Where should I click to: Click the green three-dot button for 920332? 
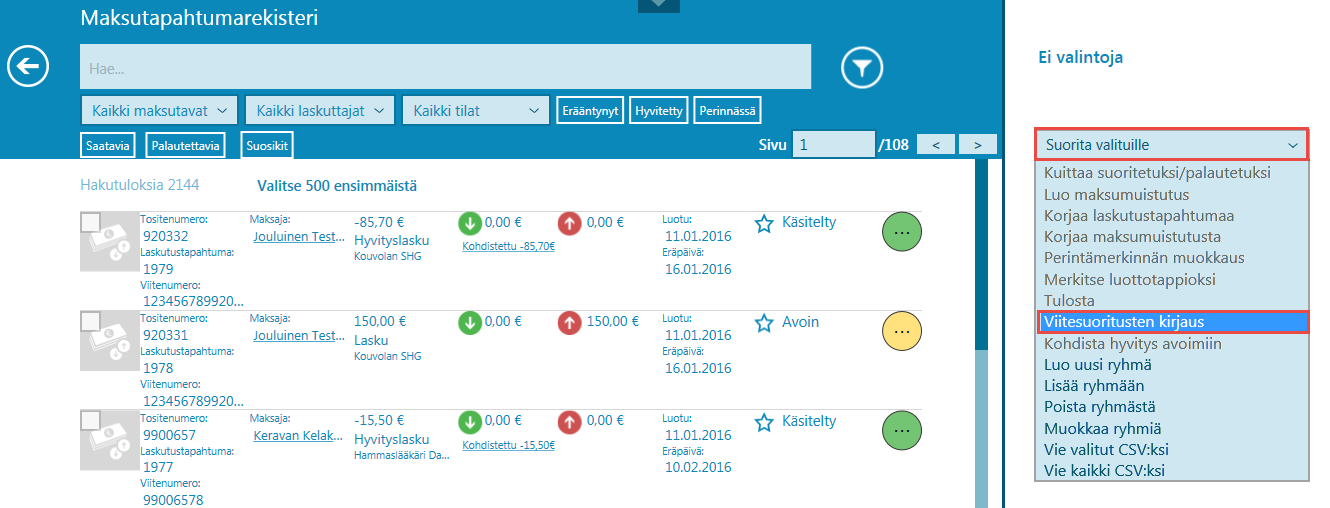[901, 231]
